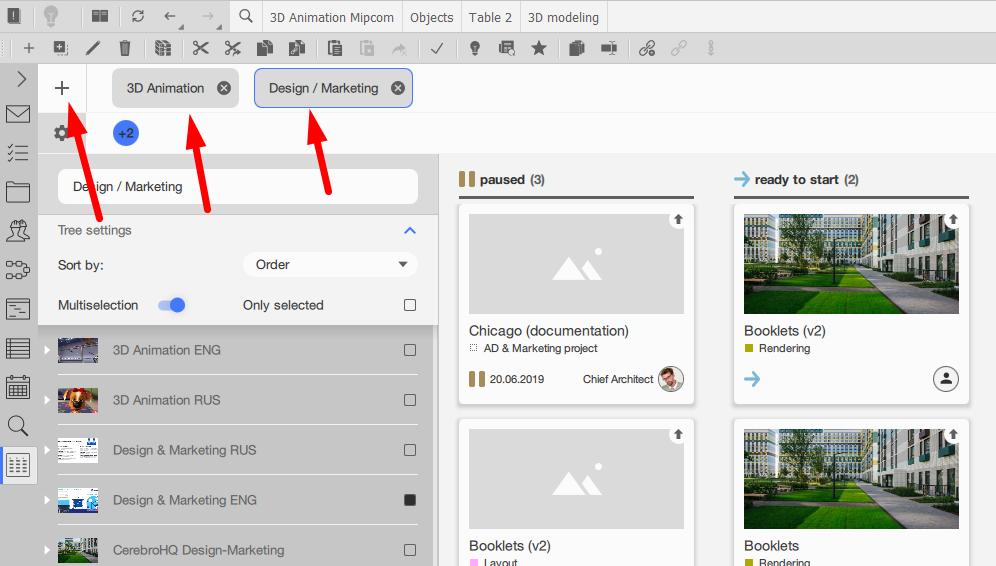996x566 pixels.
Task: Click the Chief Architect avatar
Action: pyautogui.click(x=671, y=379)
